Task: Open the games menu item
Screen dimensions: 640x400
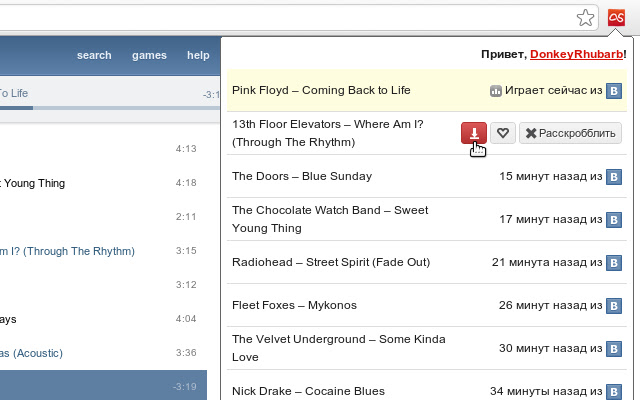Action: tap(149, 56)
